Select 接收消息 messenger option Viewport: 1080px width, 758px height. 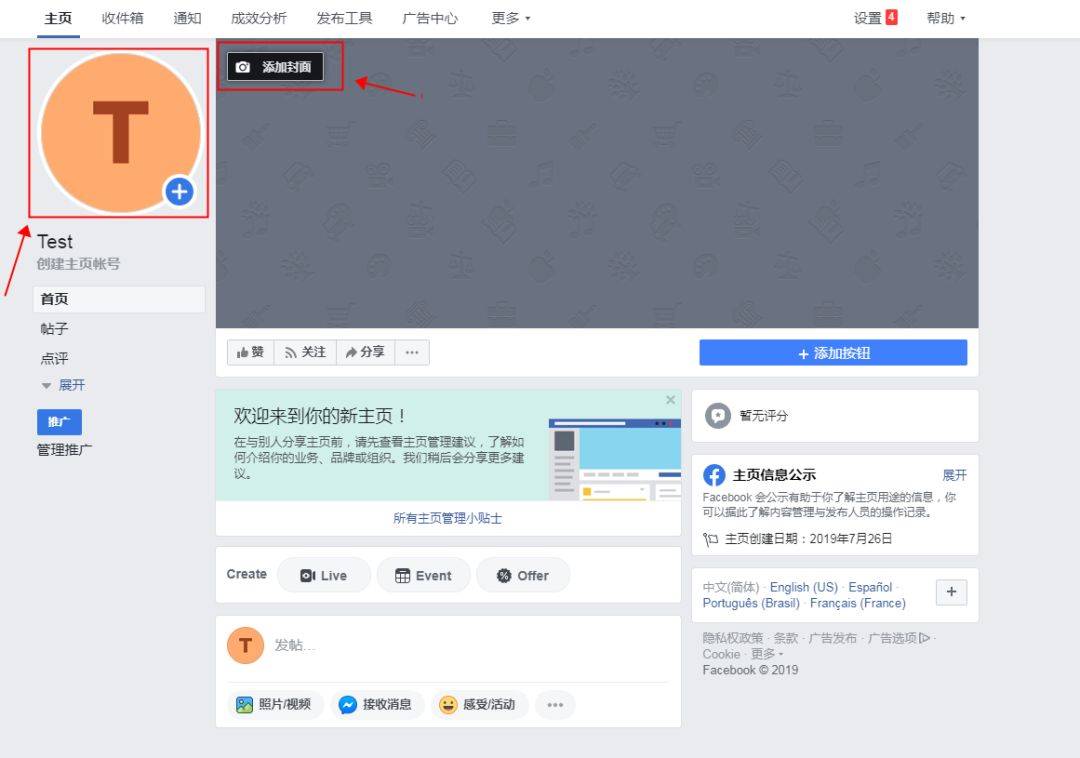(x=376, y=704)
